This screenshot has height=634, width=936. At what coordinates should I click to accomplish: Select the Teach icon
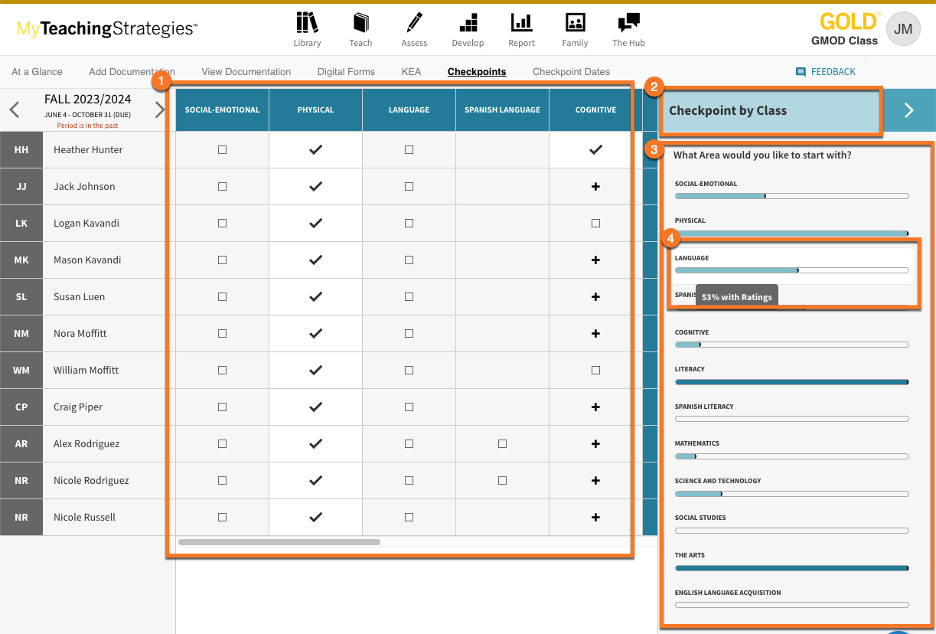[x=360, y=28]
